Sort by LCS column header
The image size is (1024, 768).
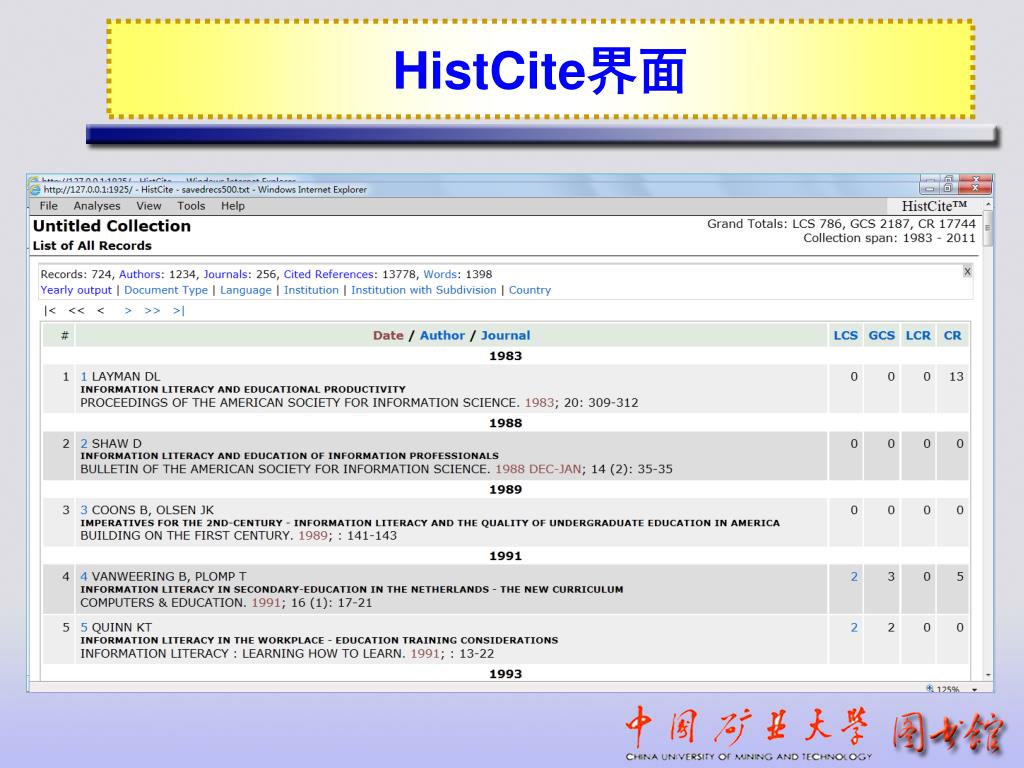click(846, 336)
